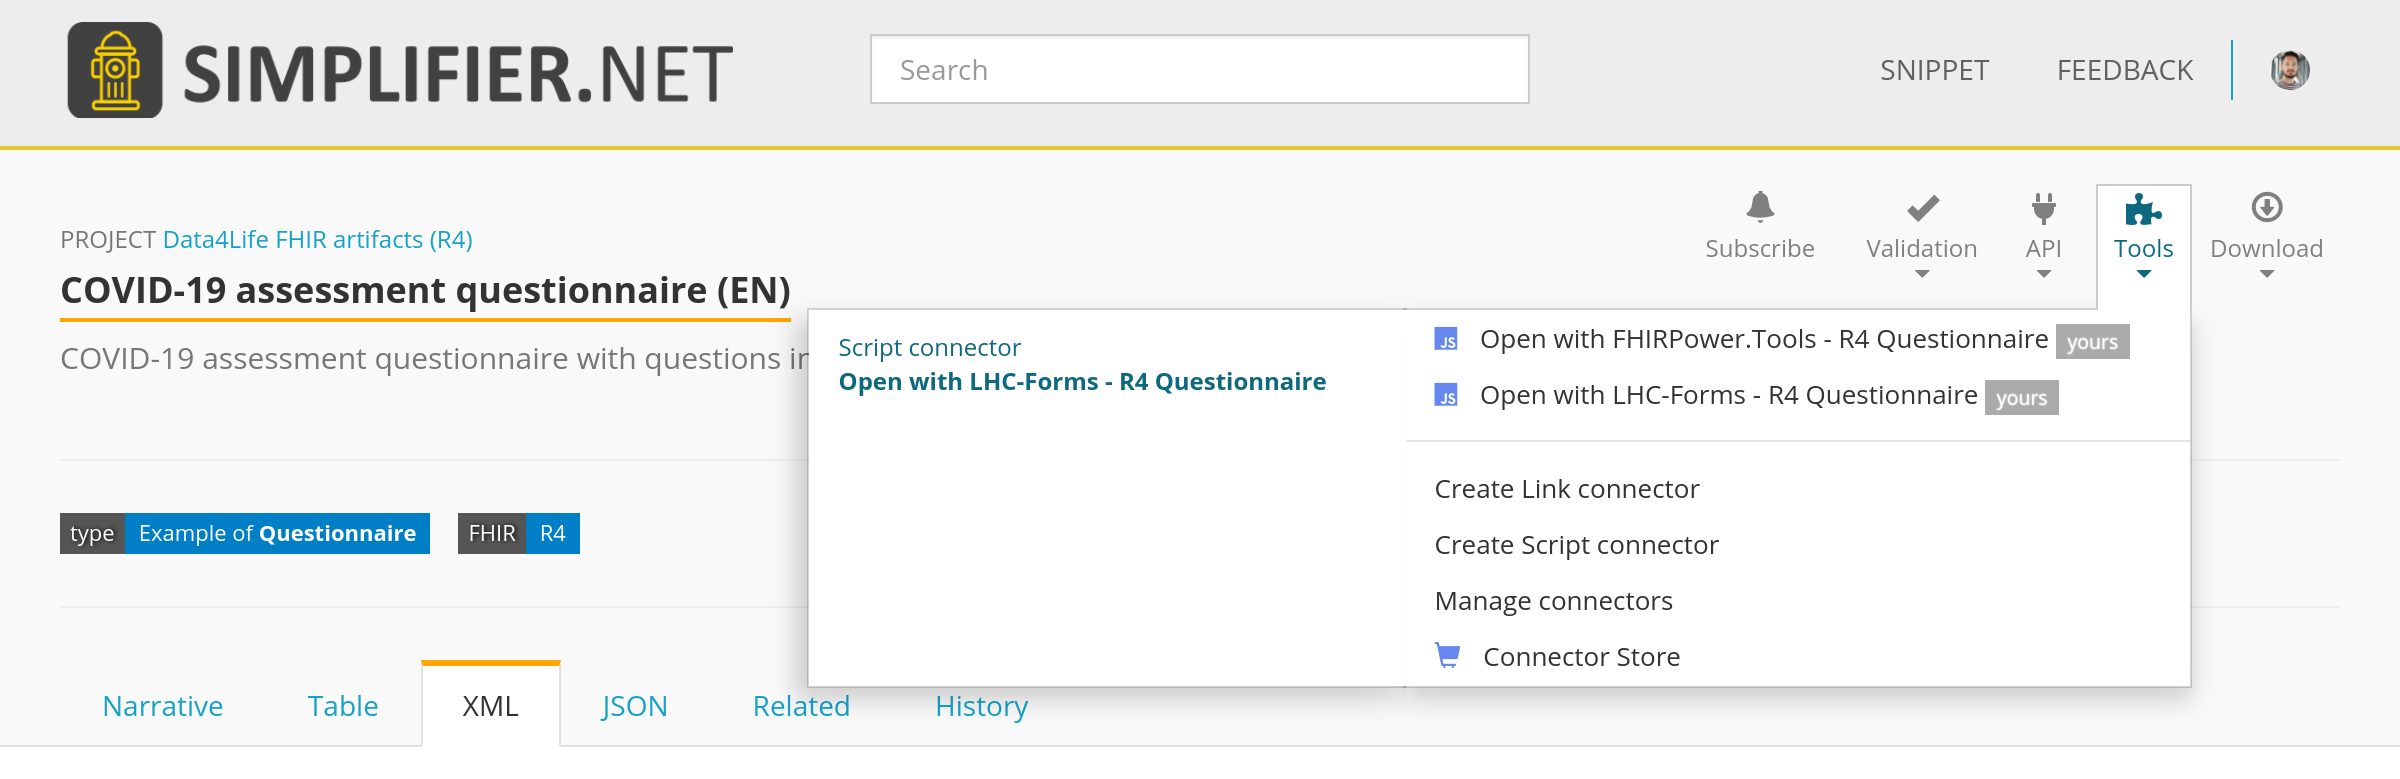Click the Simplifier.net fire hydrant logo
Viewport: 2400px width, 779px height.
pos(115,70)
